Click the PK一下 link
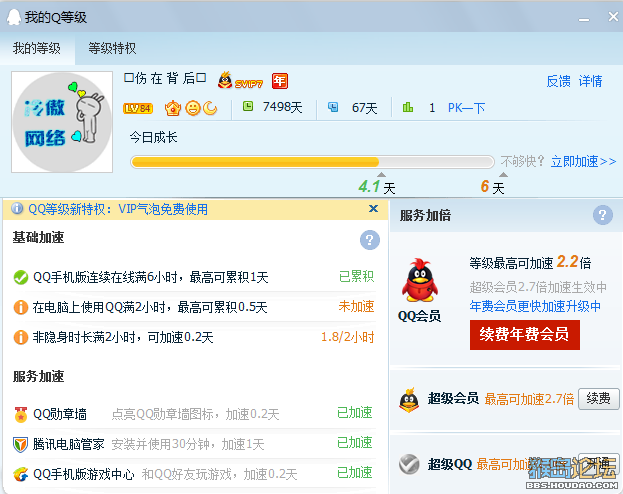The height and width of the screenshot is (494, 623). (x=466, y=108)
